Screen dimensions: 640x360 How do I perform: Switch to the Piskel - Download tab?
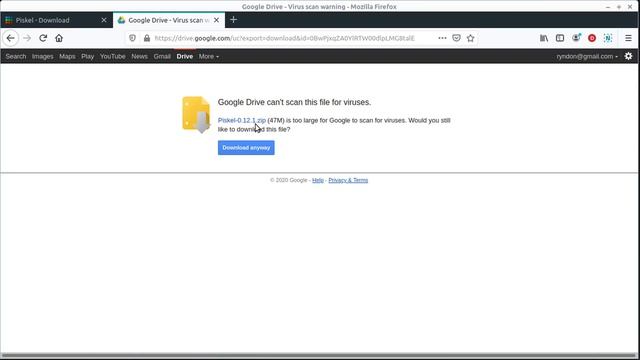coord(56,20)
